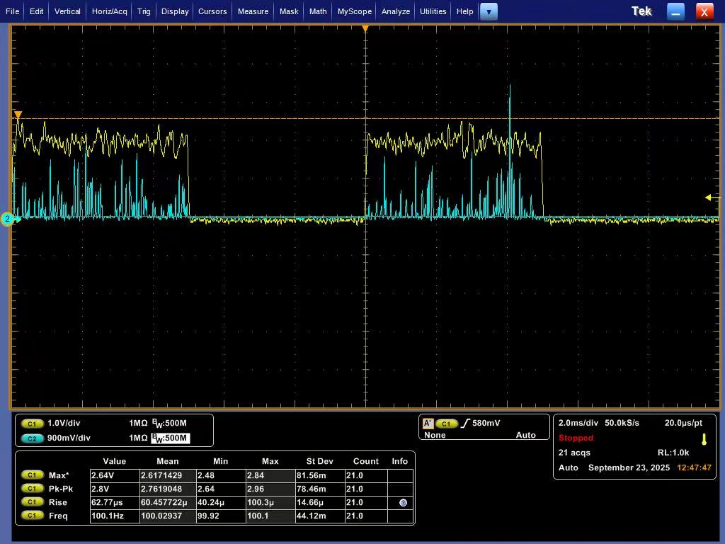725x544 pixels.
Task: Click the 12:47:47 time readout
Action: coord(694,467)
